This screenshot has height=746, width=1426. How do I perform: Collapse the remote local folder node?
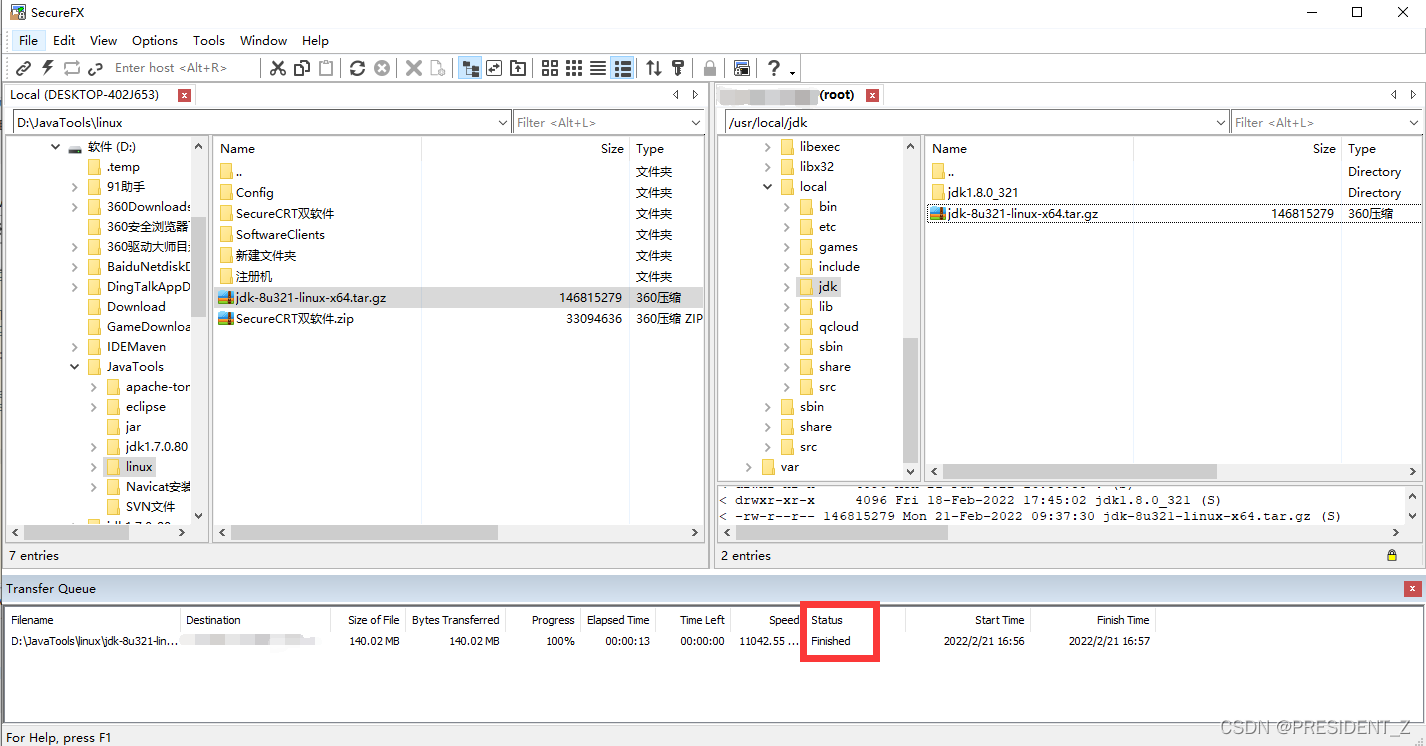[768, 187]
